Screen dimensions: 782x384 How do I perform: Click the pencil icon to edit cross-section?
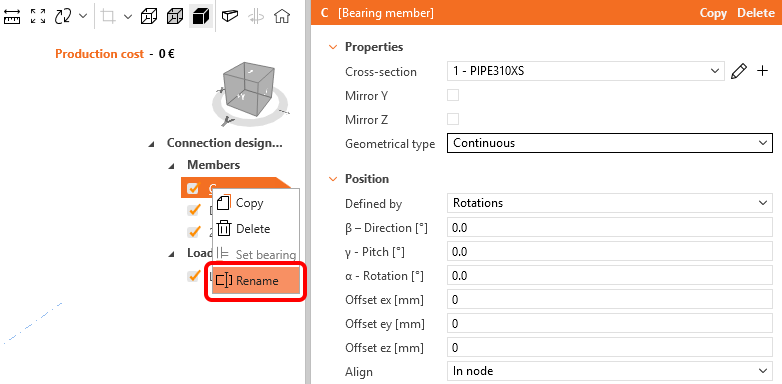click(739, 71)
